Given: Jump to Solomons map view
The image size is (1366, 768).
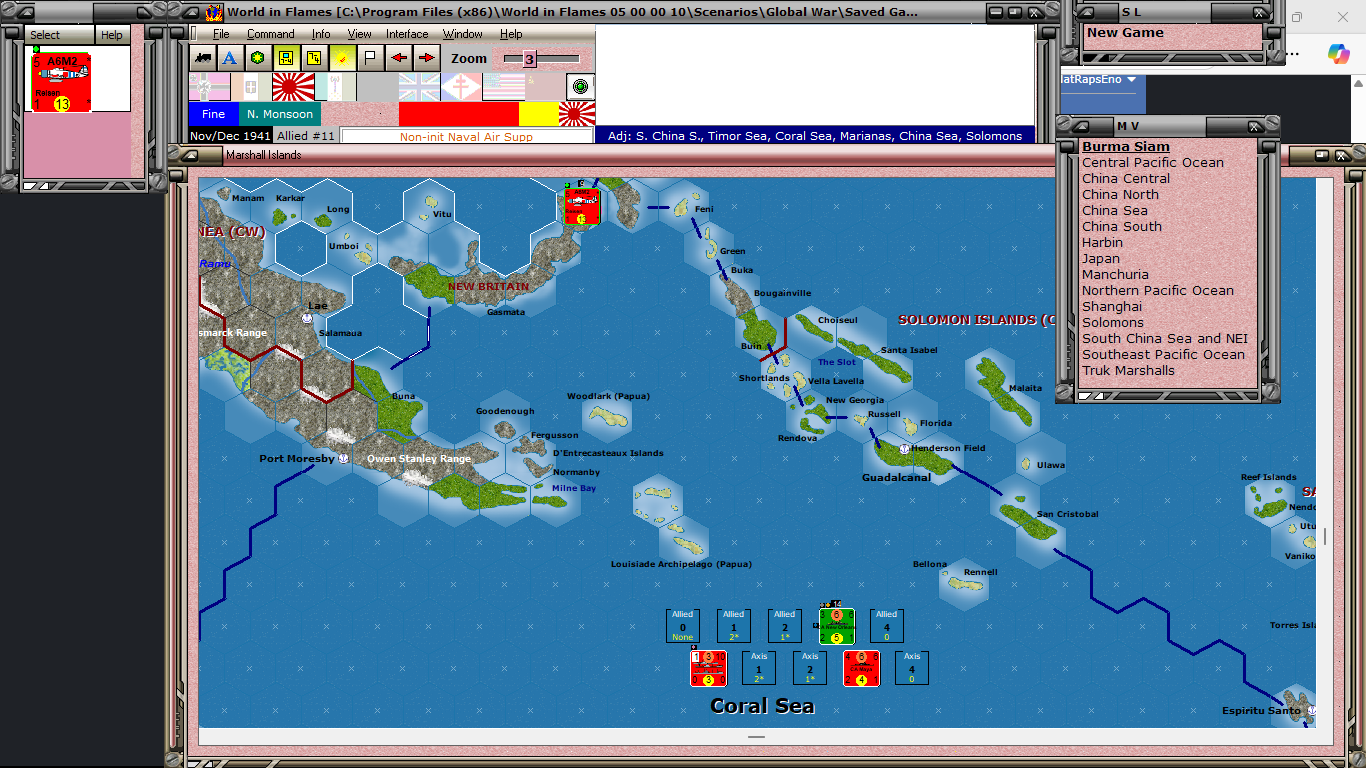Looking at the screenshot, I should pyautogui.click(x=1112, y=323).
